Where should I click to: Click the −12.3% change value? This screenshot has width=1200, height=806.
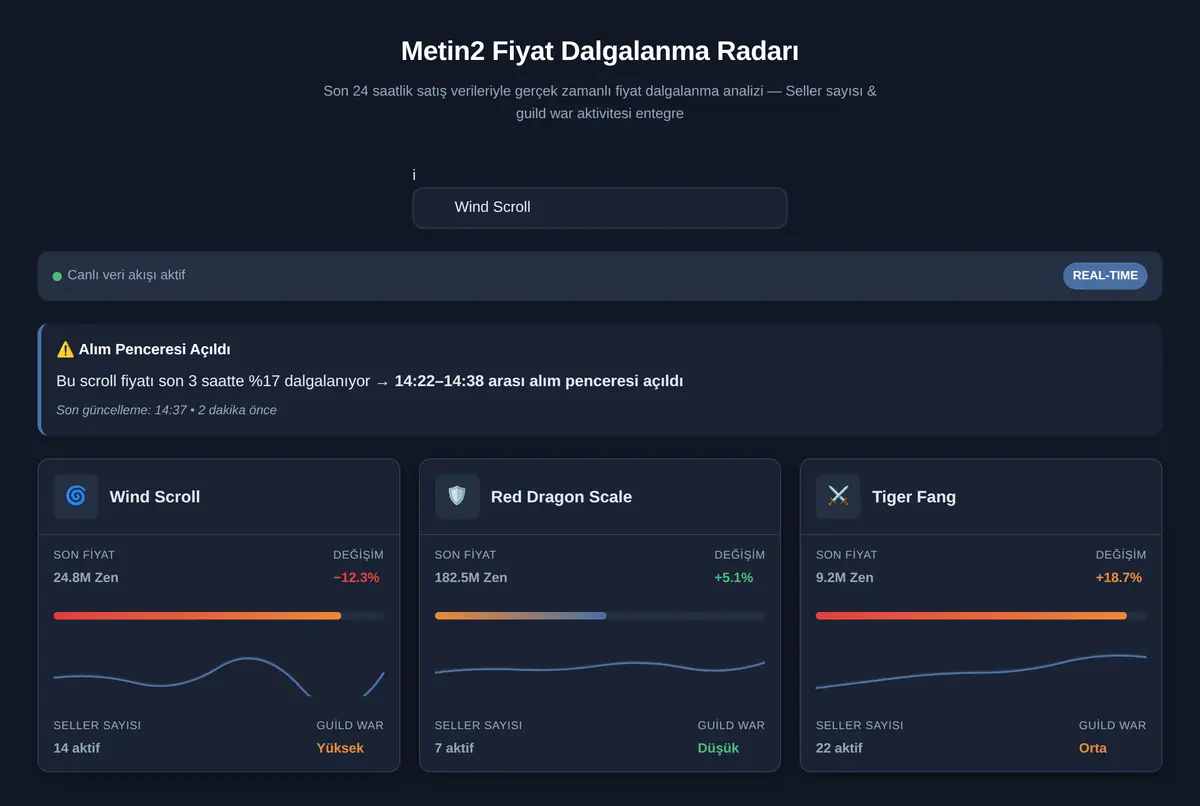click(x=356, y=578)
